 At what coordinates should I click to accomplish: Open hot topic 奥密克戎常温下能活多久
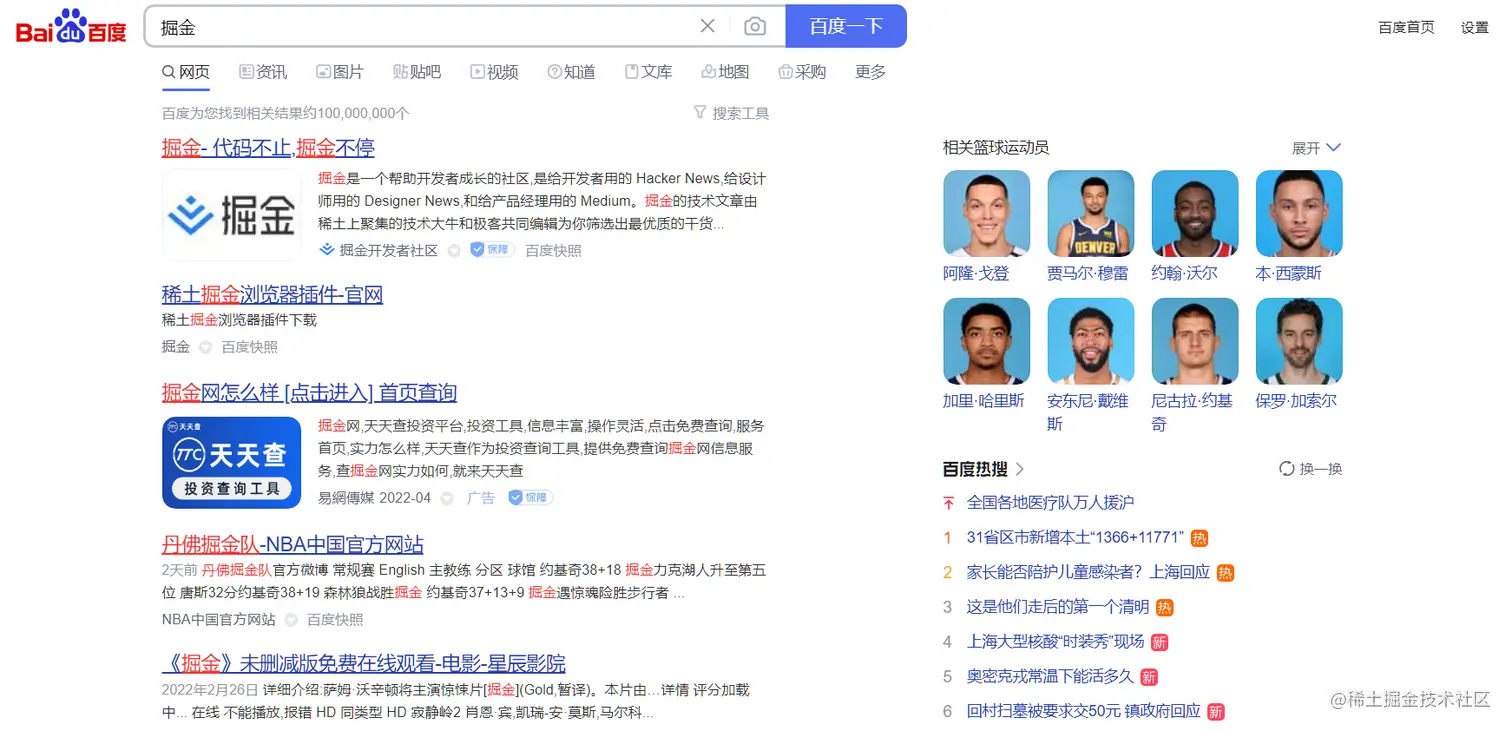[1050, 676]
